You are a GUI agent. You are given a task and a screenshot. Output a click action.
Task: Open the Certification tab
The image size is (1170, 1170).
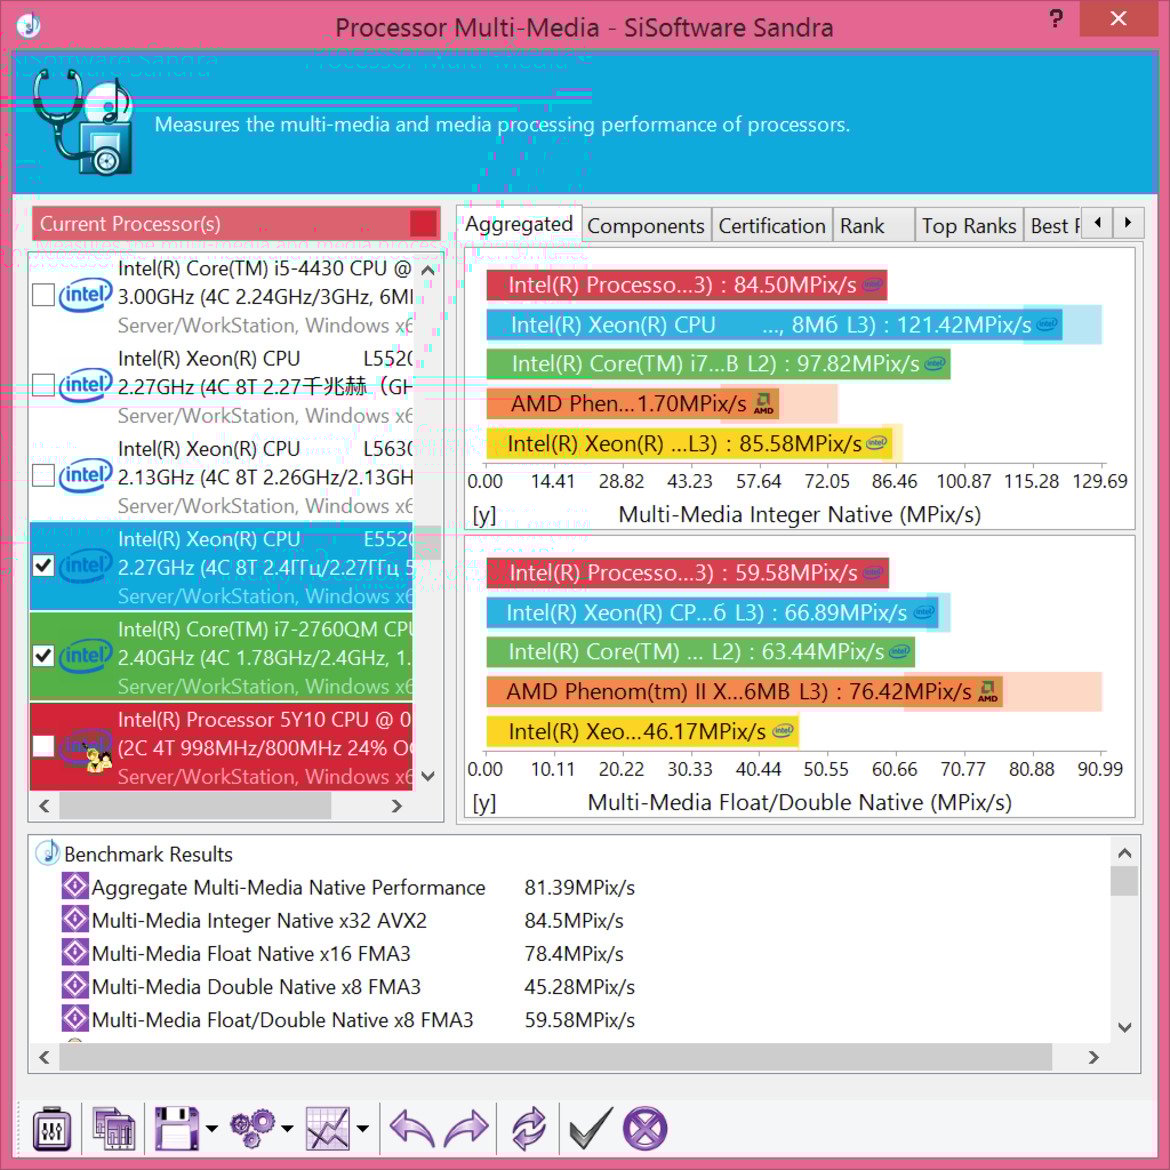pos(772,225)
